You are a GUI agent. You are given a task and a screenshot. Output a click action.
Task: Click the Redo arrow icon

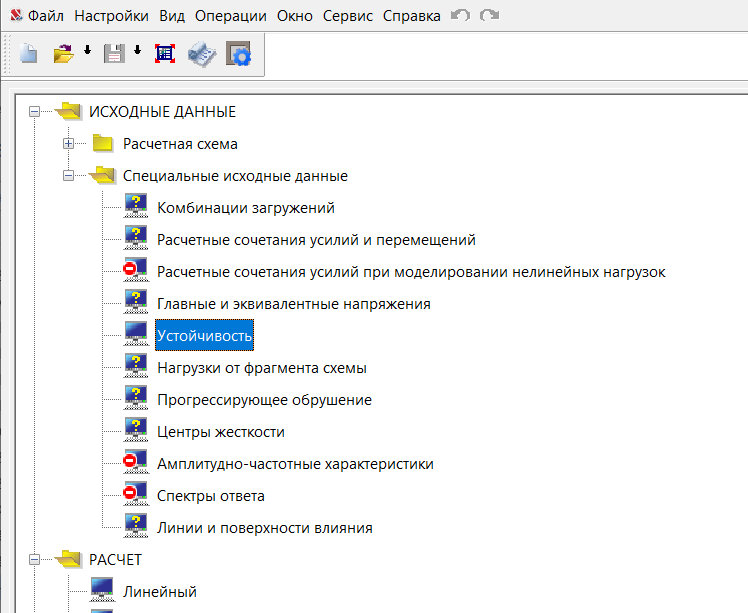[489, 15]
